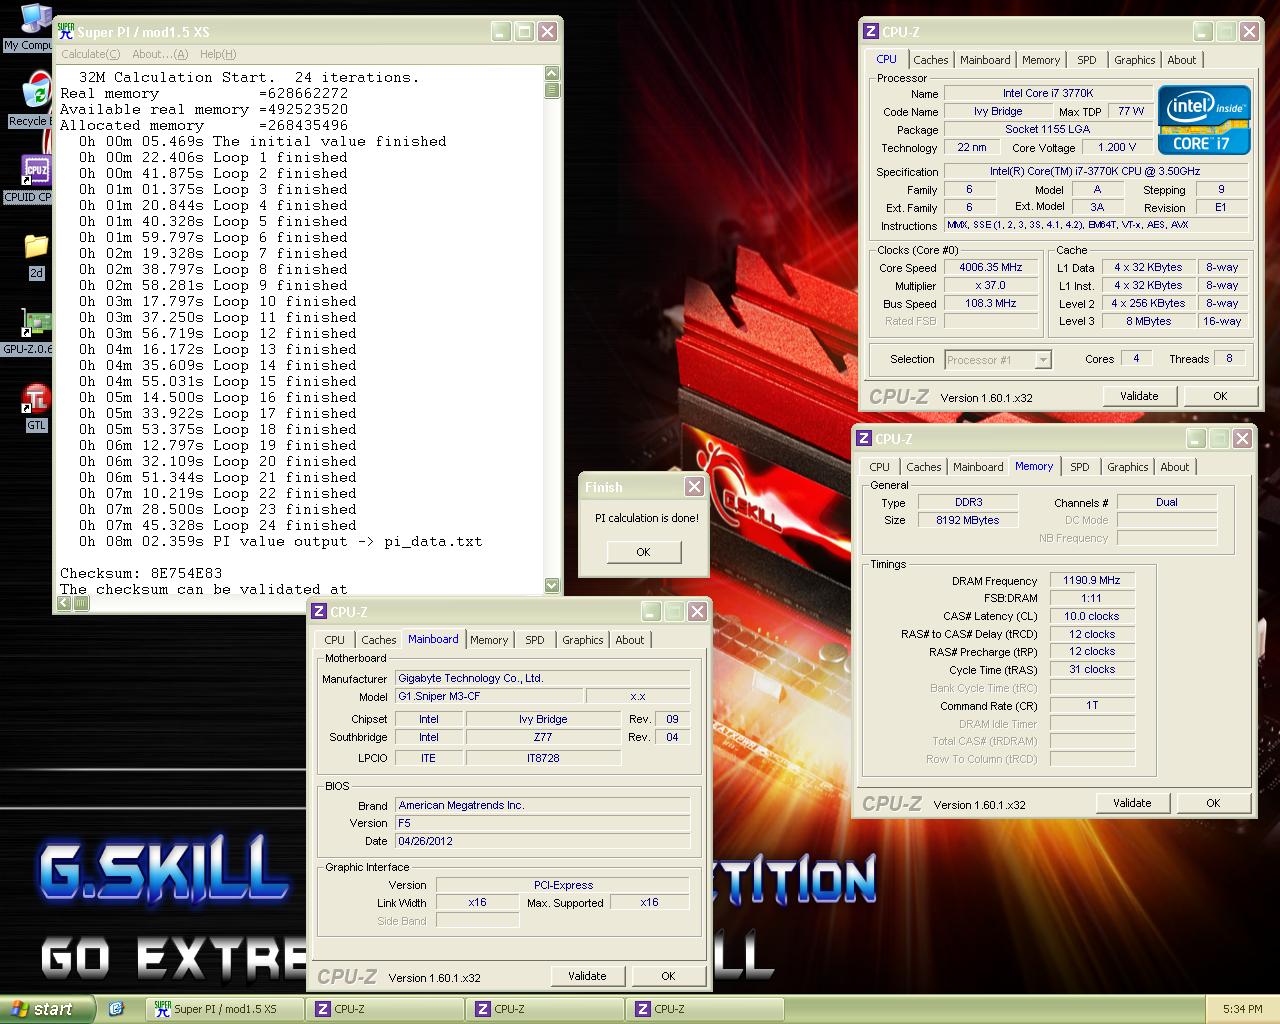
Task: Click the G1.Sniper M3-CF model field
Action: (x=489, y=696)
